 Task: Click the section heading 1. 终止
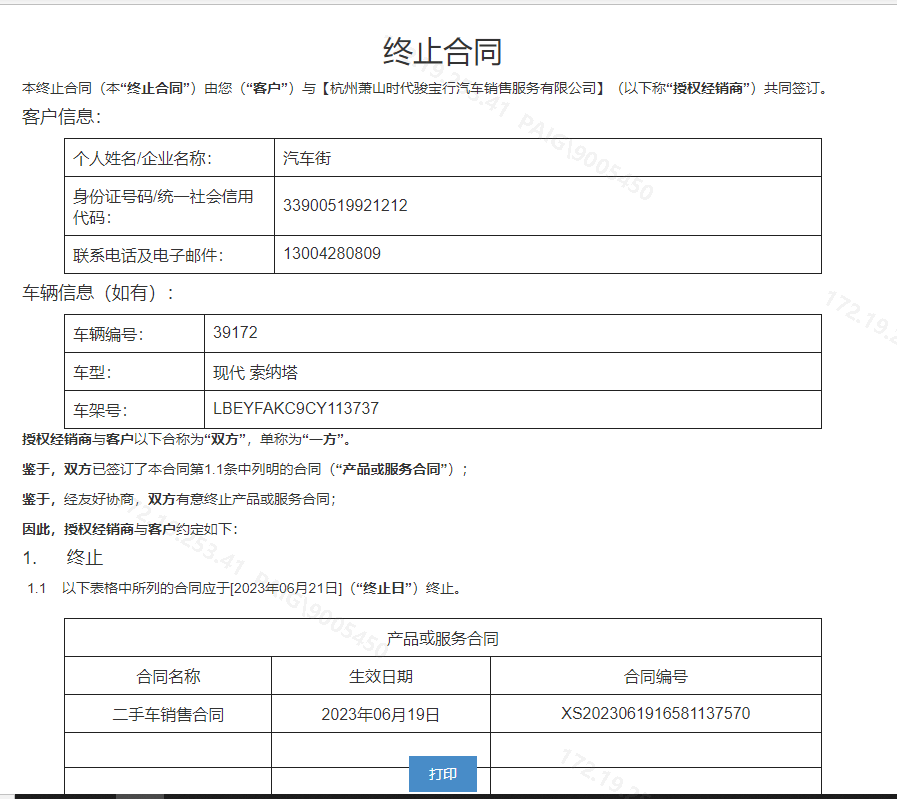tap(63, 557)
